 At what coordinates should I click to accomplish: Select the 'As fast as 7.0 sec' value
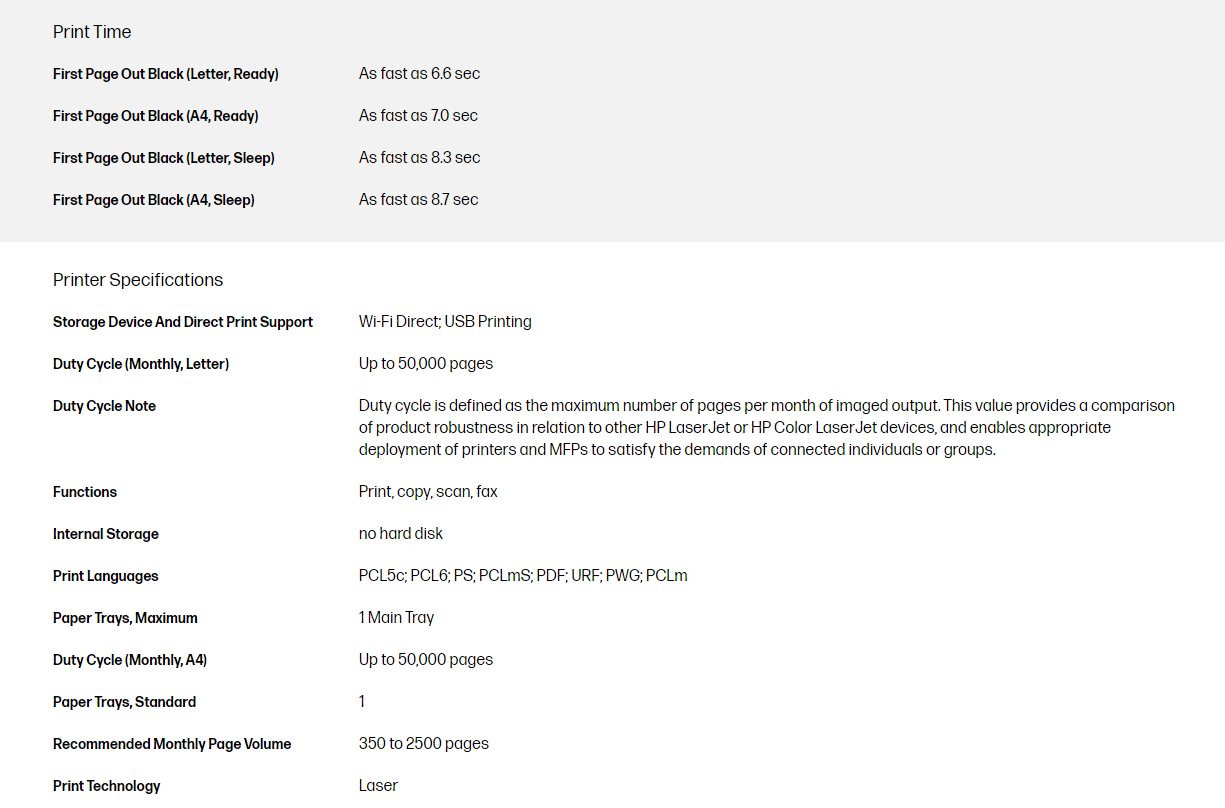click(x=418, y=116)
